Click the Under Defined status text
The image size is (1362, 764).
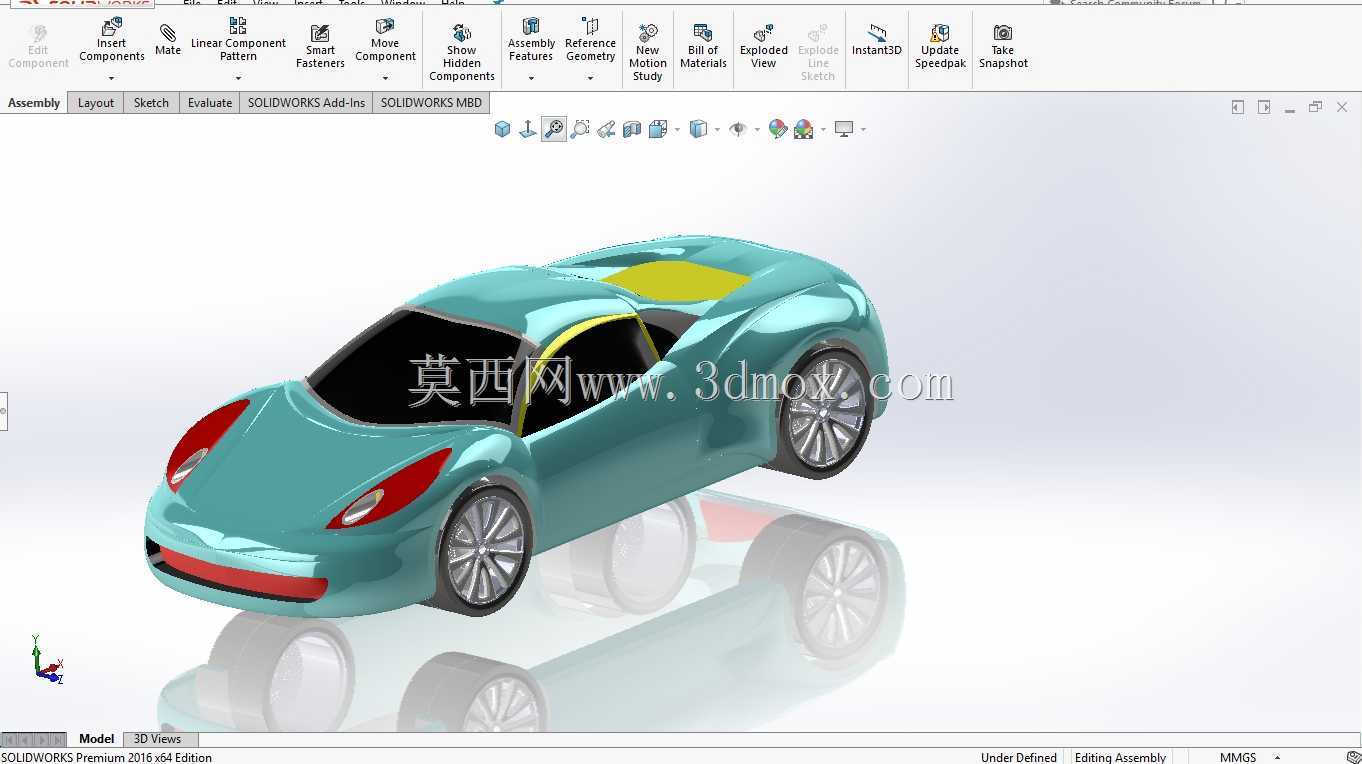coord(1019,757)
